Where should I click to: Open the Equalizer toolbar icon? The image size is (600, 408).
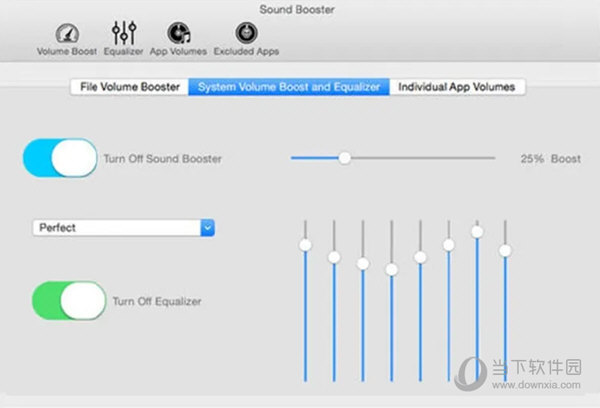coord(124,39)
